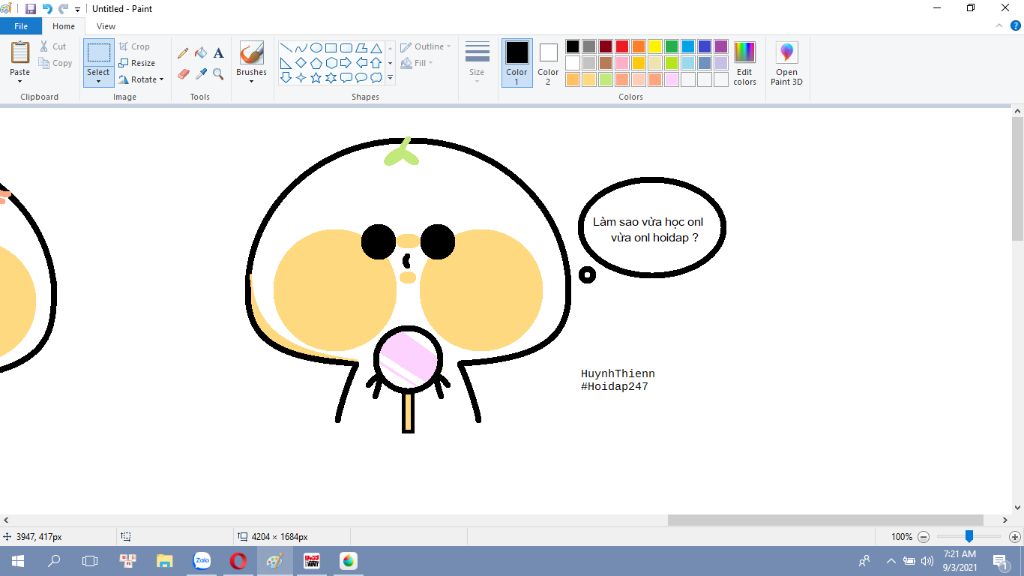Open Zalo from the taskbar
Image resolution: width=1024 pixels, height=576 pixels.
(202, 561)
